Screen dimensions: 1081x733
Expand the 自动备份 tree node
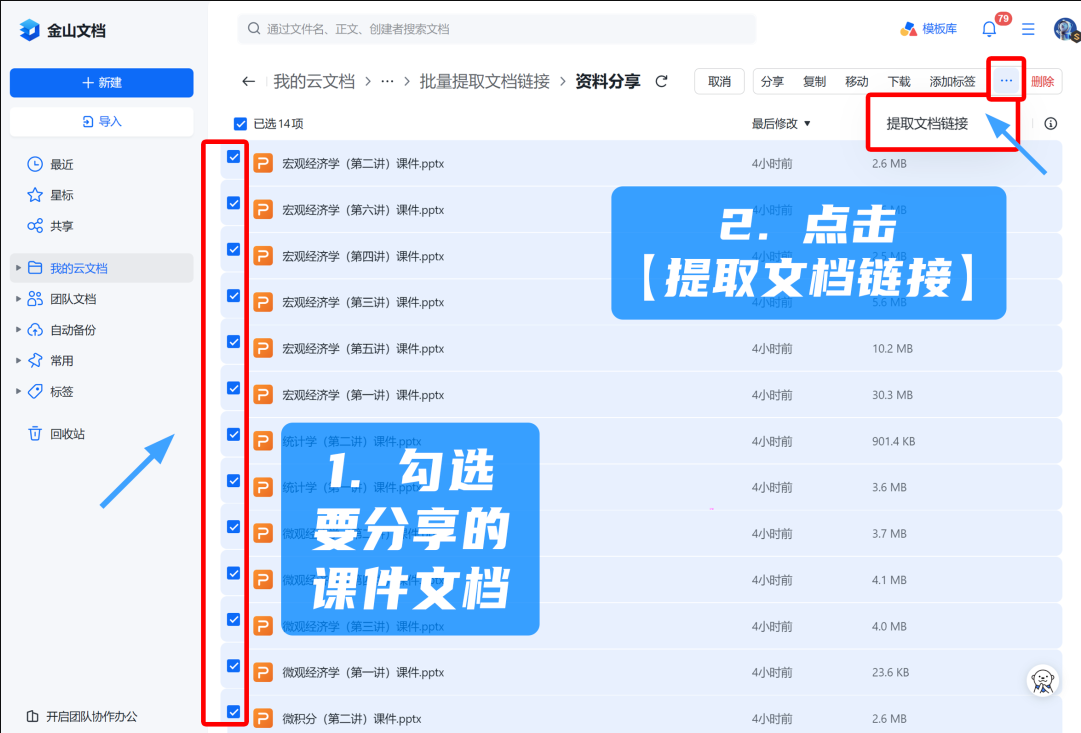[x=18, y=330]
